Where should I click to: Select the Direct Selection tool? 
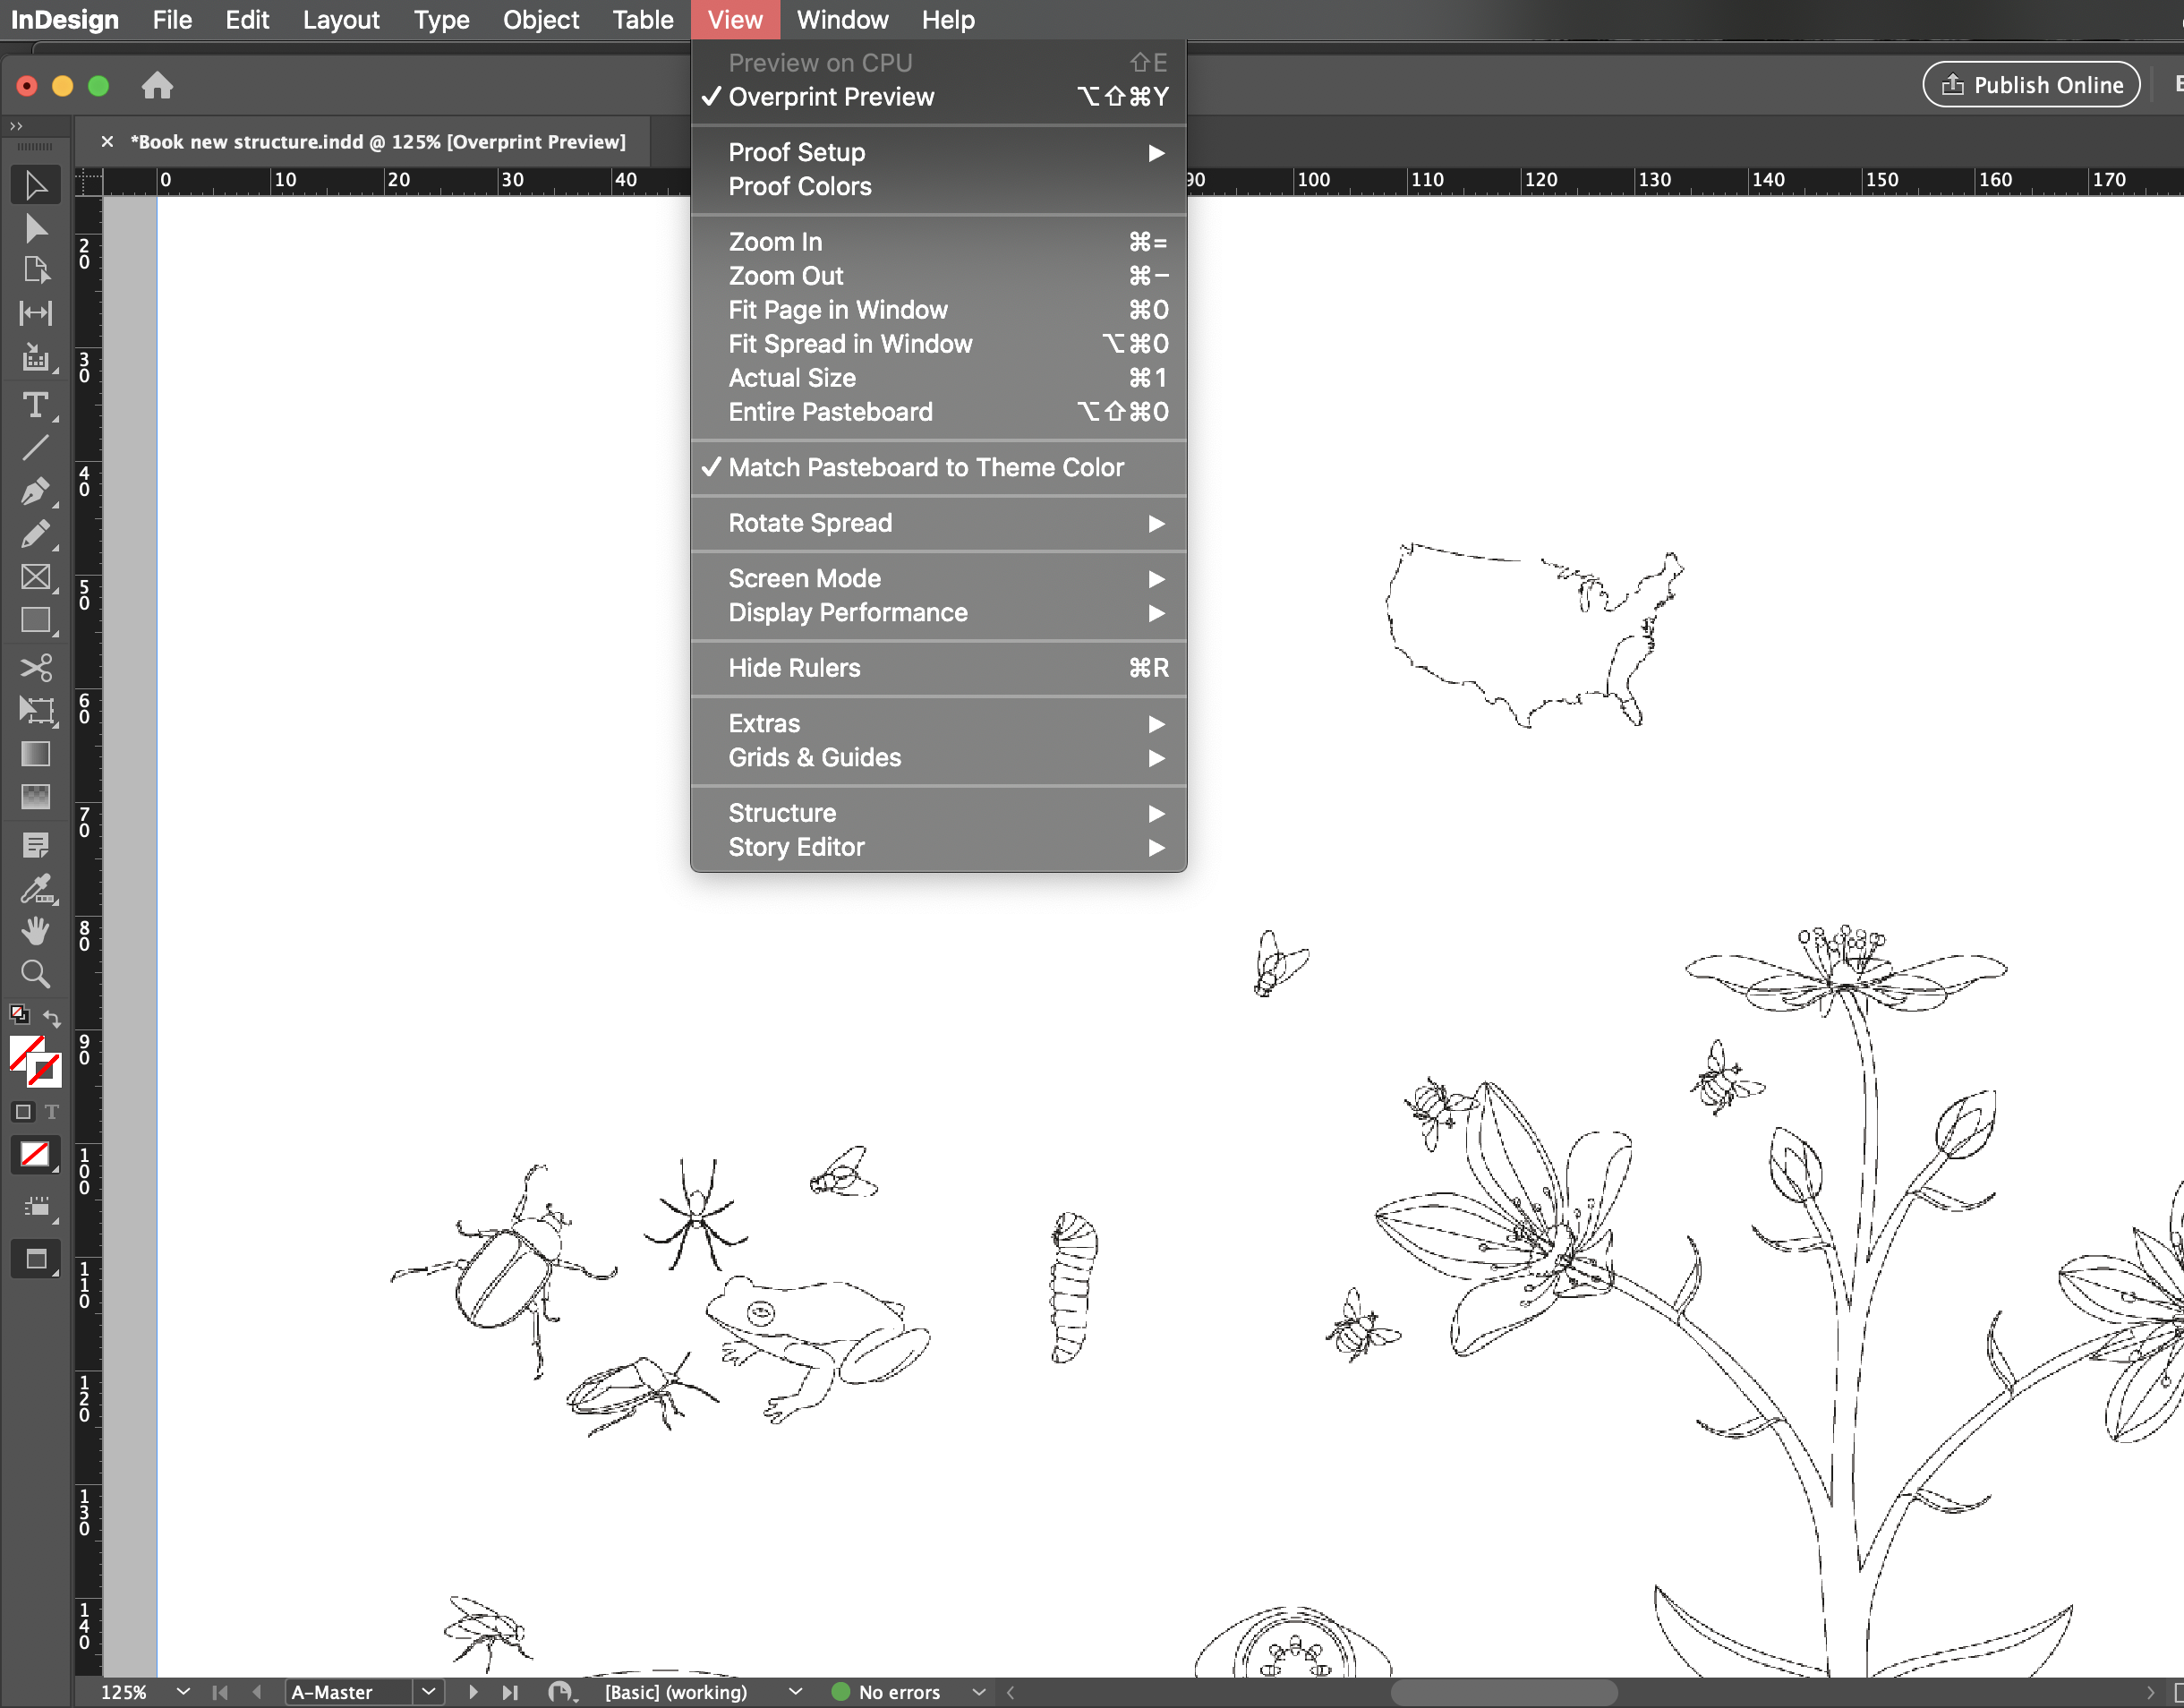(x=35, y=229)
